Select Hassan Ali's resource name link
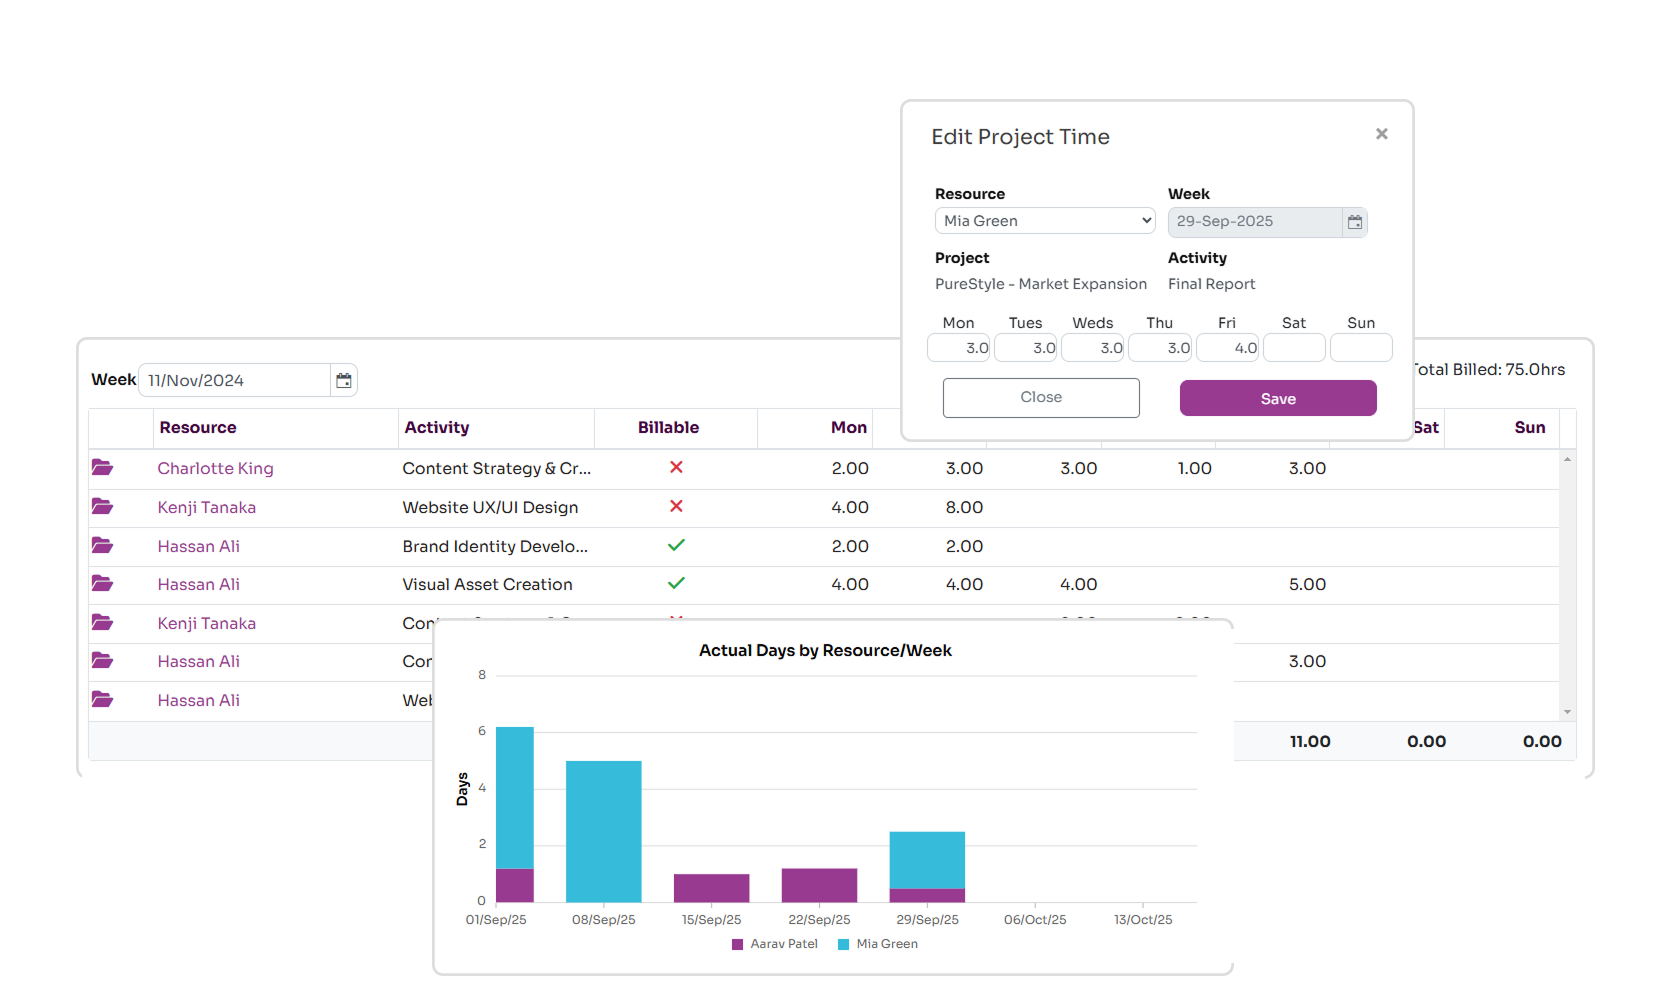The width and height of the screenshot is (1670, 1008). pos(198,546)
